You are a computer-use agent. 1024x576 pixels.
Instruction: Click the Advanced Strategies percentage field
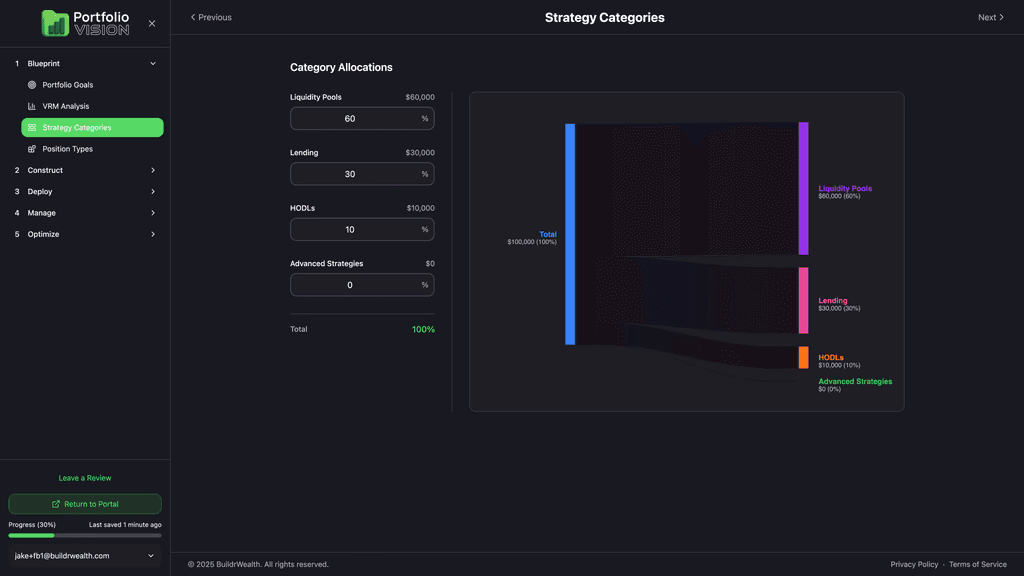click(x=362, y=285)
